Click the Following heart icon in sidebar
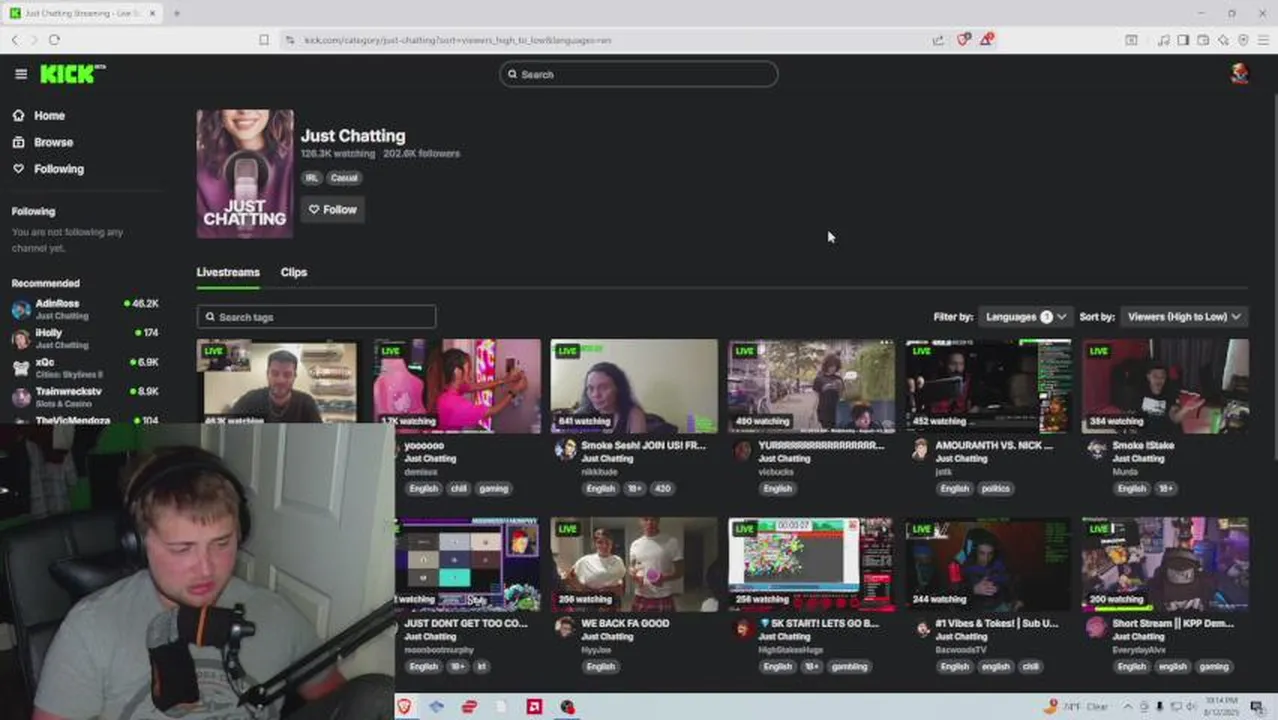1278x720 pixels. coord(19,169)
